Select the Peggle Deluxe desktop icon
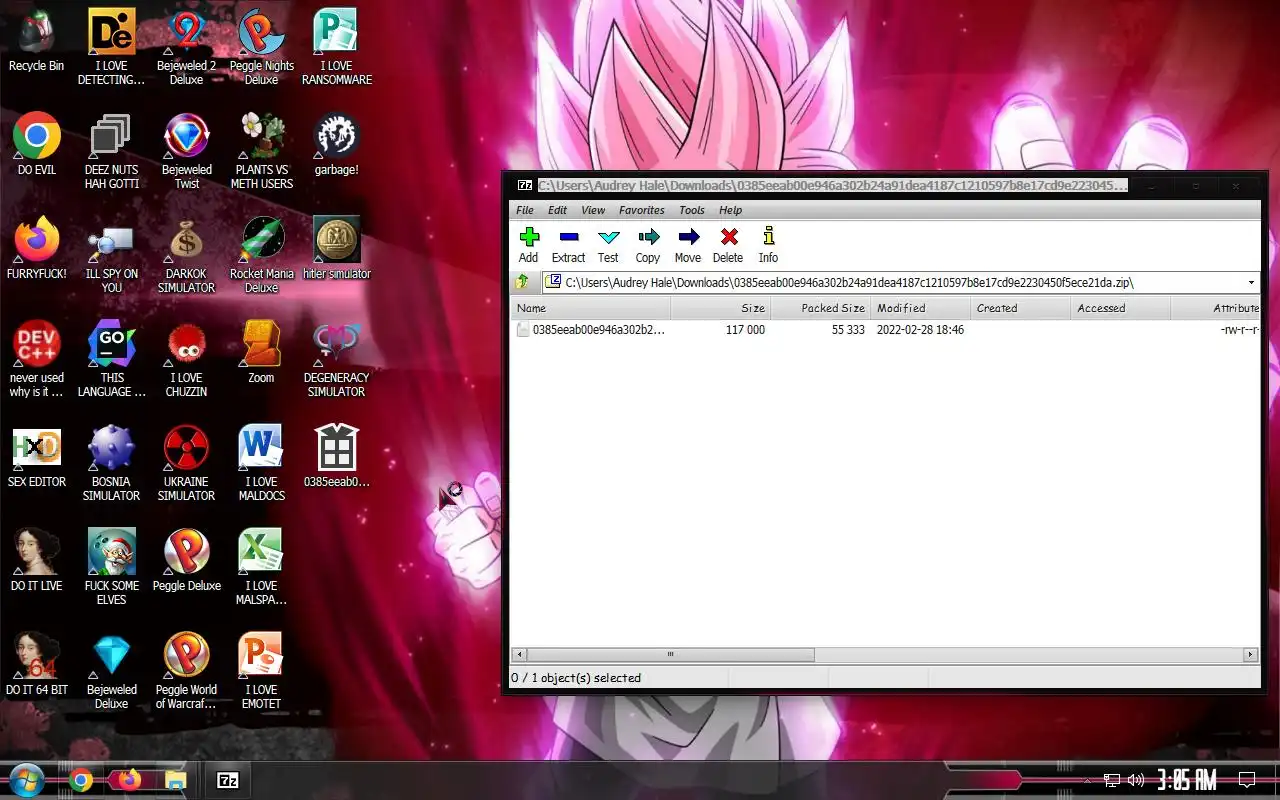1280x800 pixels. [186, 561]
